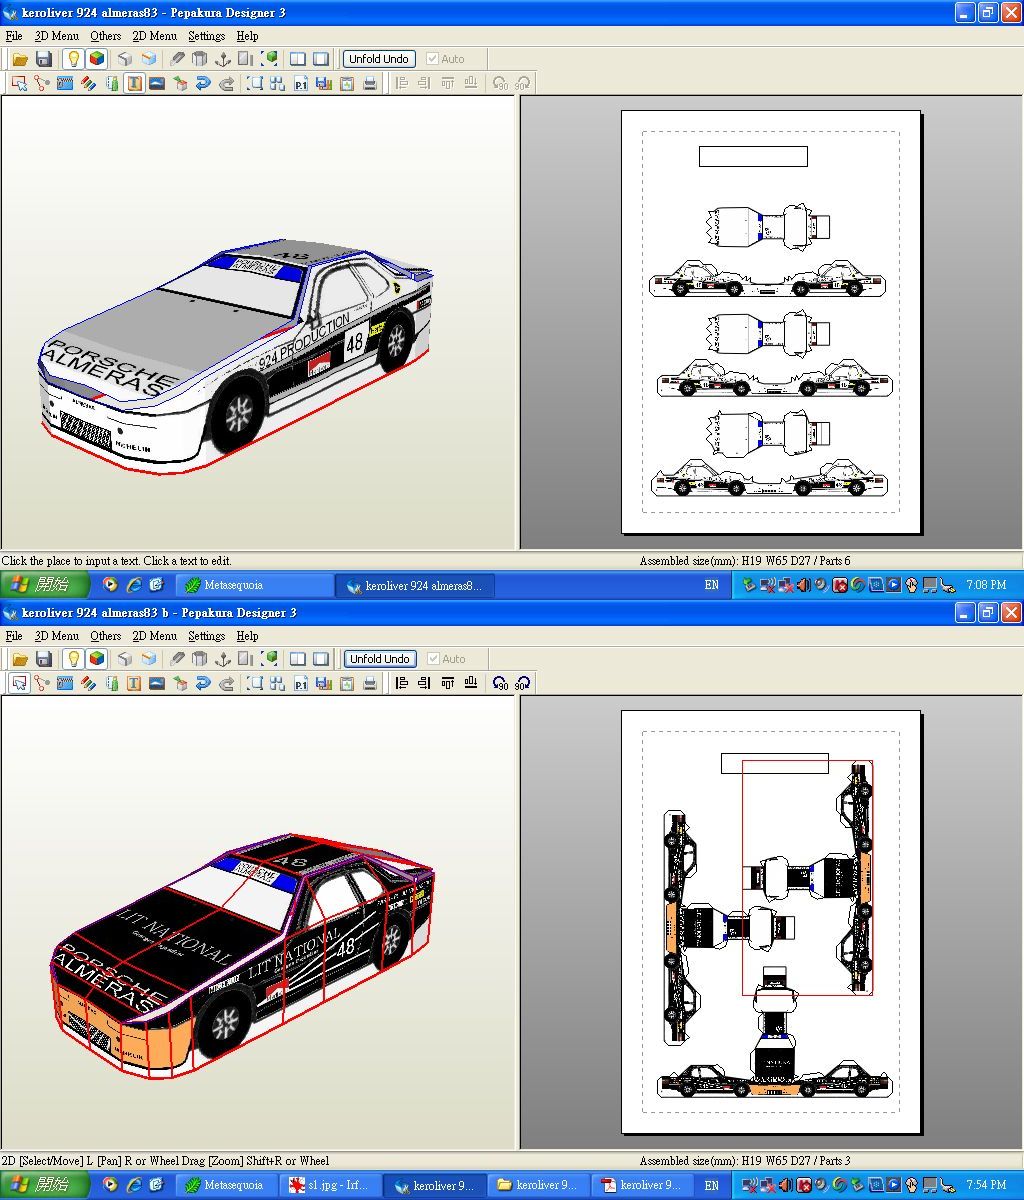Open the 2D Menu in the lower window

tap(154, 636)
